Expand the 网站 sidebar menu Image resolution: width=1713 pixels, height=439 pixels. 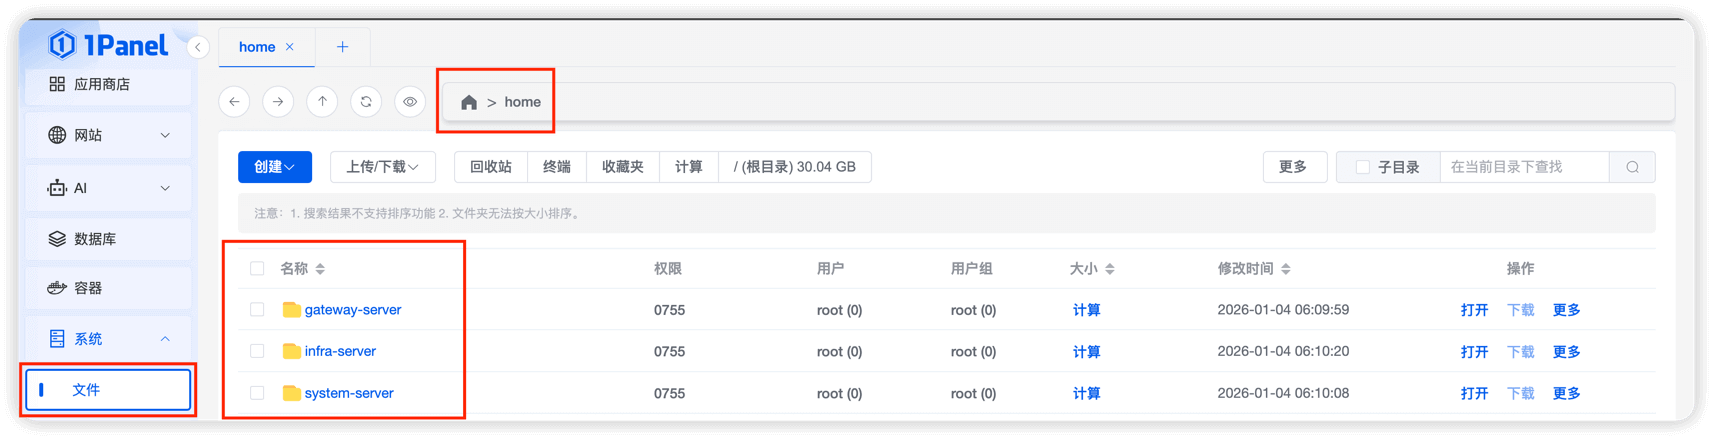(108, 135)
